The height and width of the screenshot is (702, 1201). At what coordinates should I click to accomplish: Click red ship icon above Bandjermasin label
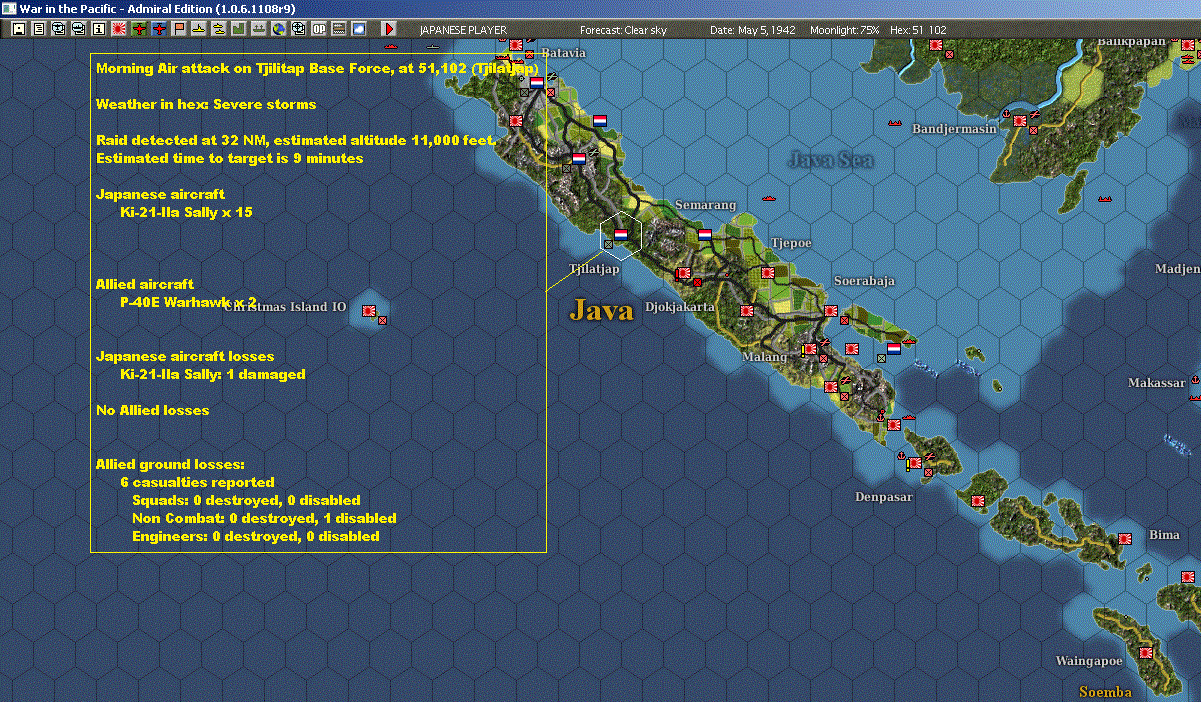[895, 122]
